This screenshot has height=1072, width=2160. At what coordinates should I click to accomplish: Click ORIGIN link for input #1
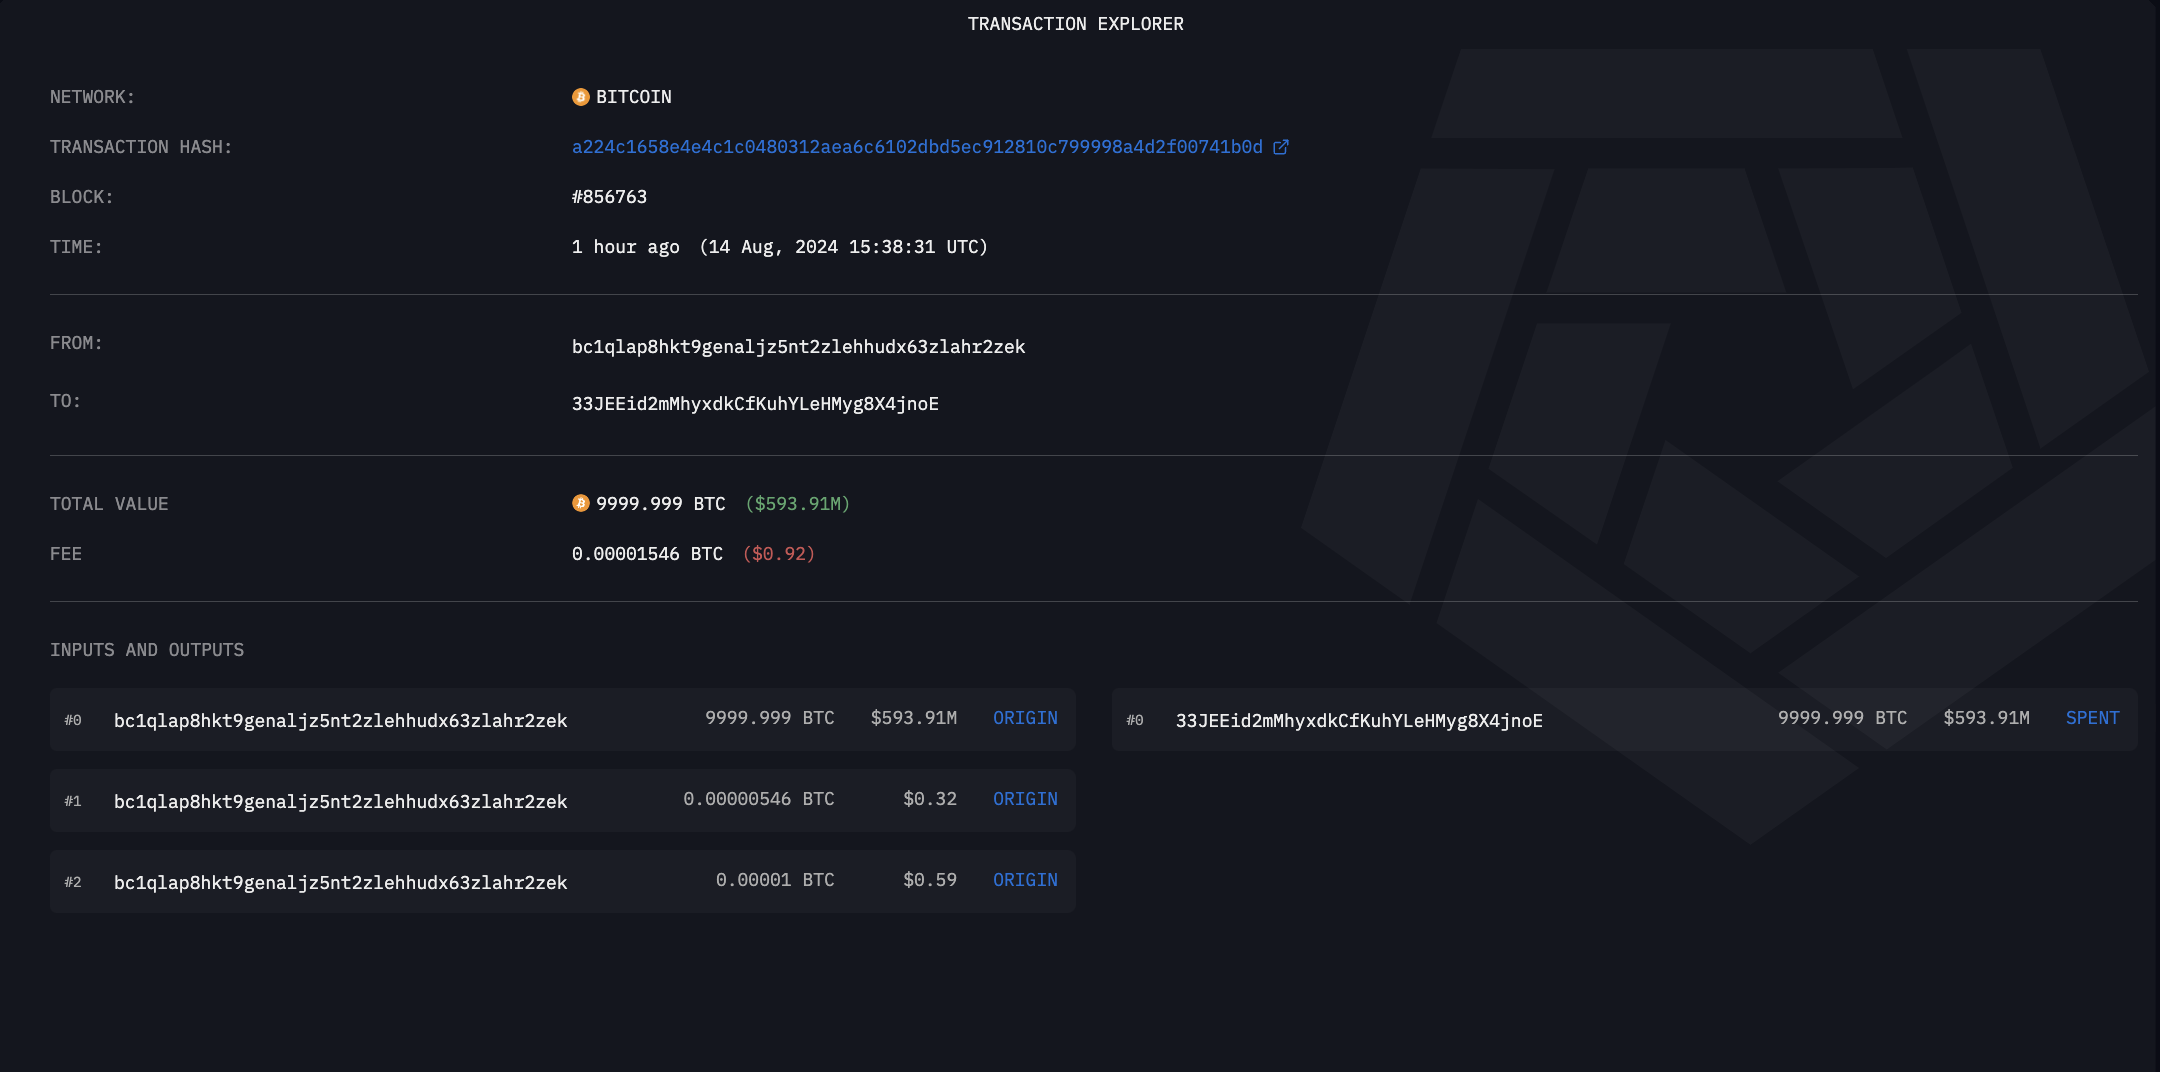tap(1025, 799)
